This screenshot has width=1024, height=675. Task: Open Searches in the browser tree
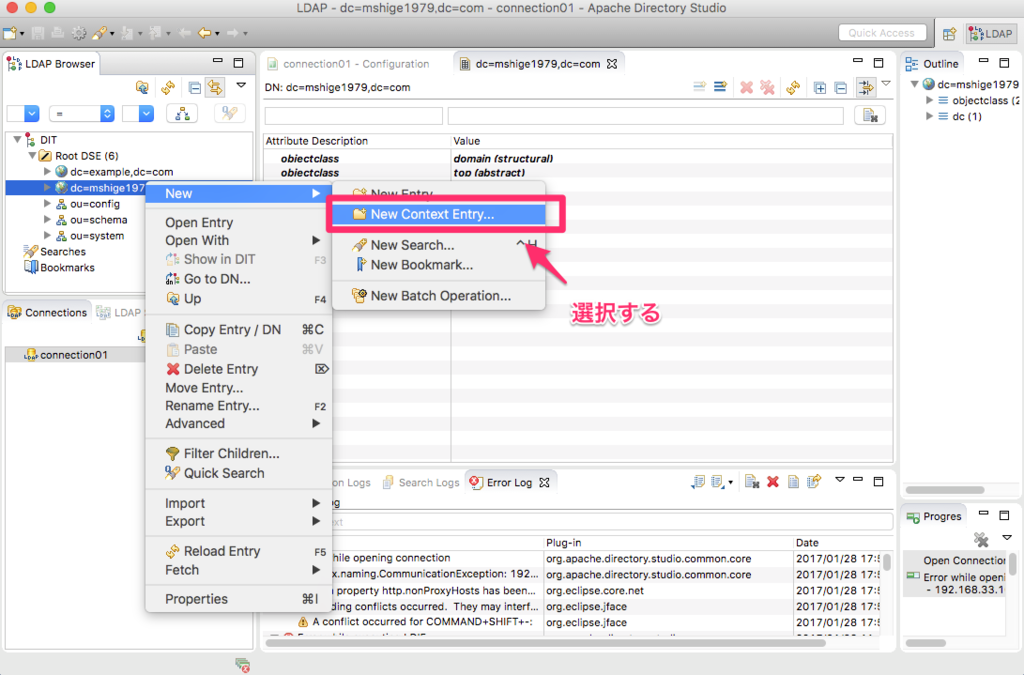(x=55, y=251)
